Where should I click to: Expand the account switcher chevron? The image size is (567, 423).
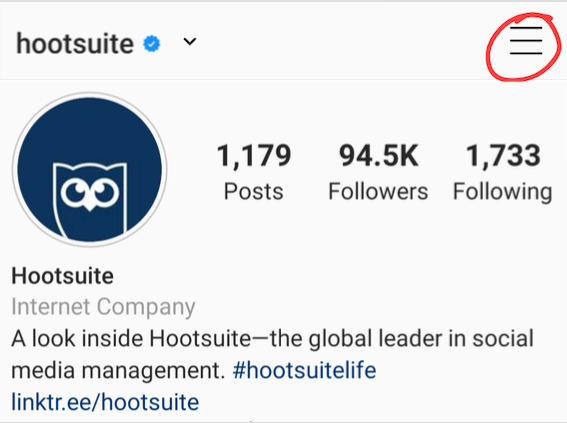(190, 42)
